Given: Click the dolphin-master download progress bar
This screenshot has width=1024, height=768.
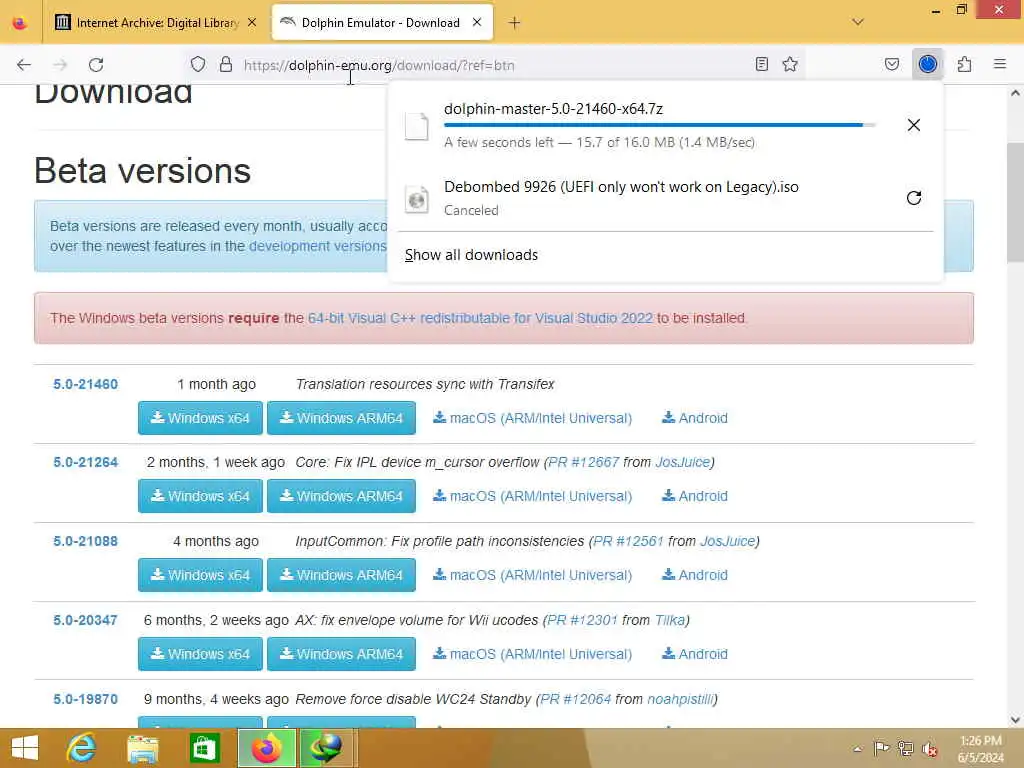Looking at the screenshot, I should (660, 125).
